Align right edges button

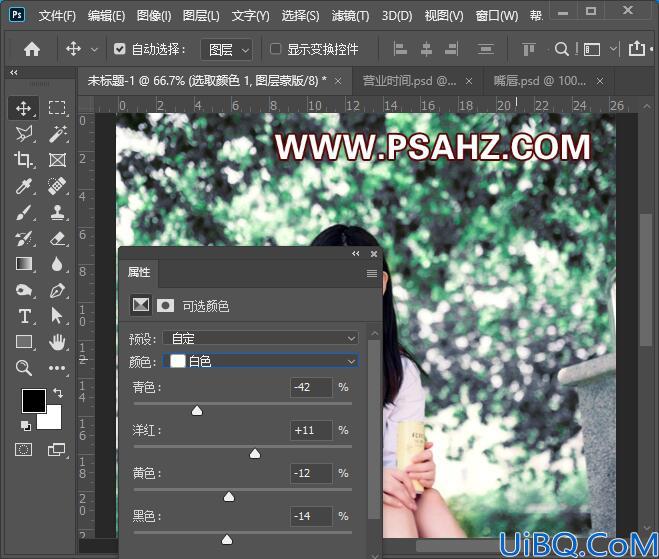coord(452,49)
